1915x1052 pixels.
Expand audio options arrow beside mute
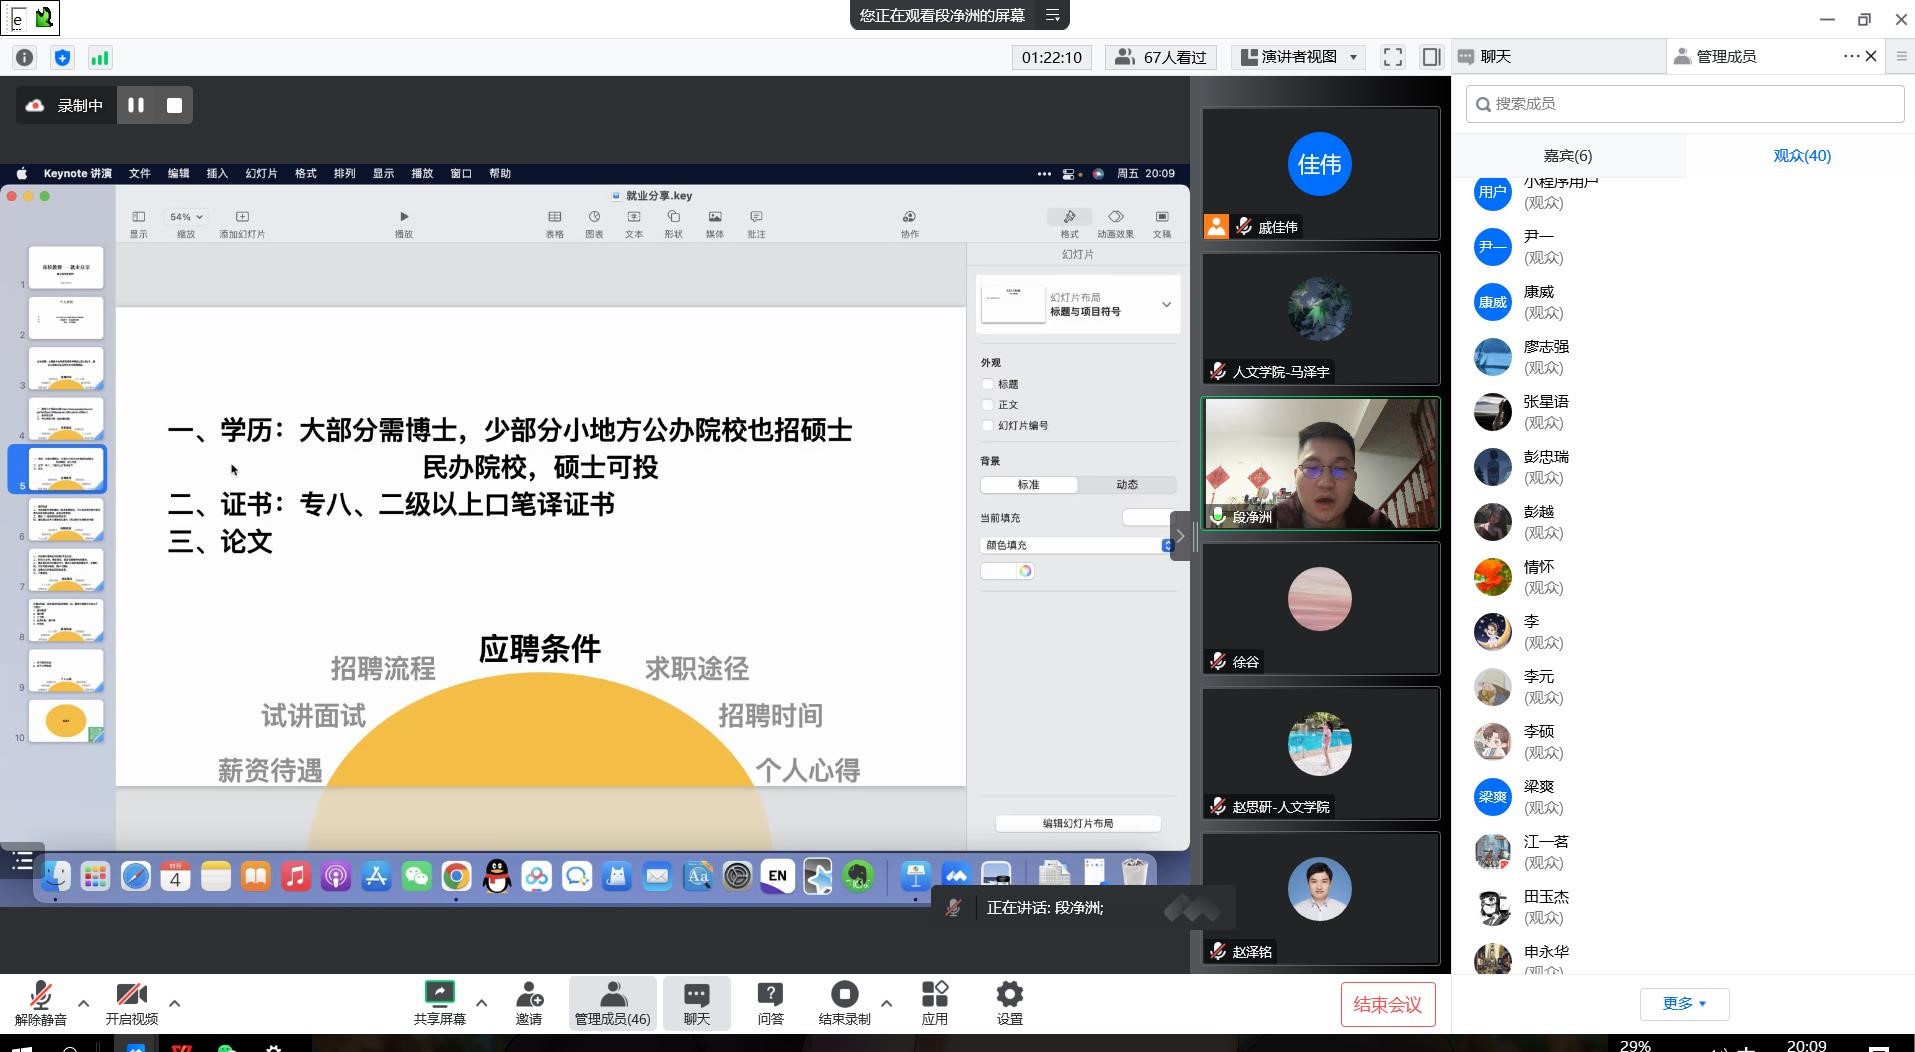click(83, 1003)
